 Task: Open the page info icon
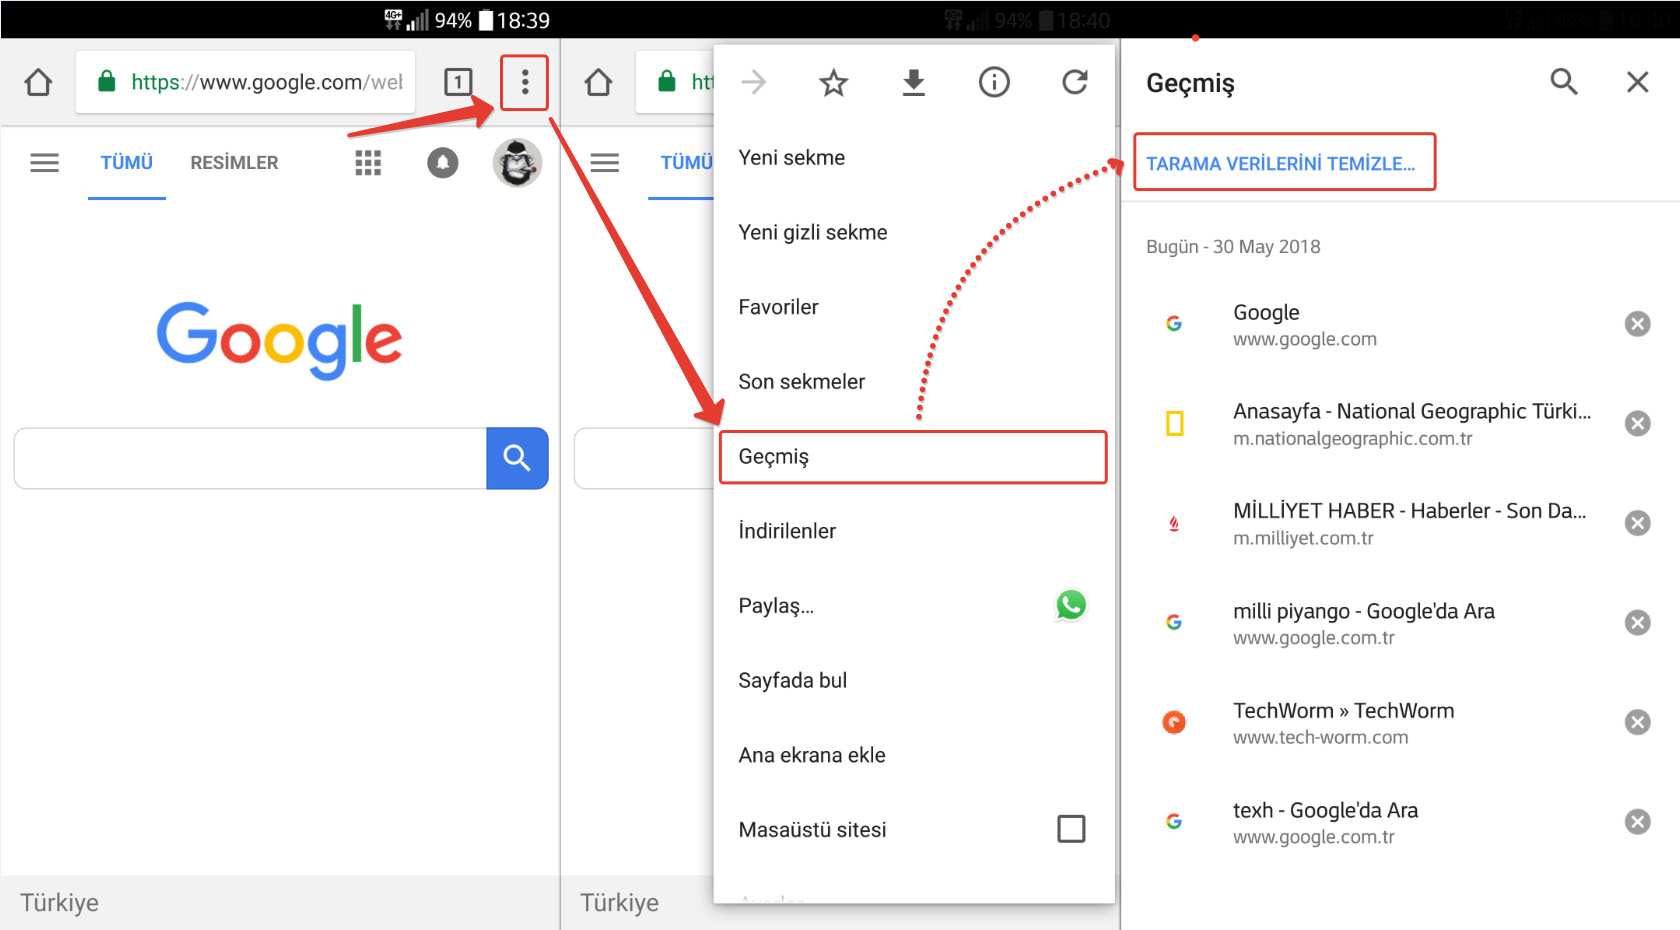(993, 82)
